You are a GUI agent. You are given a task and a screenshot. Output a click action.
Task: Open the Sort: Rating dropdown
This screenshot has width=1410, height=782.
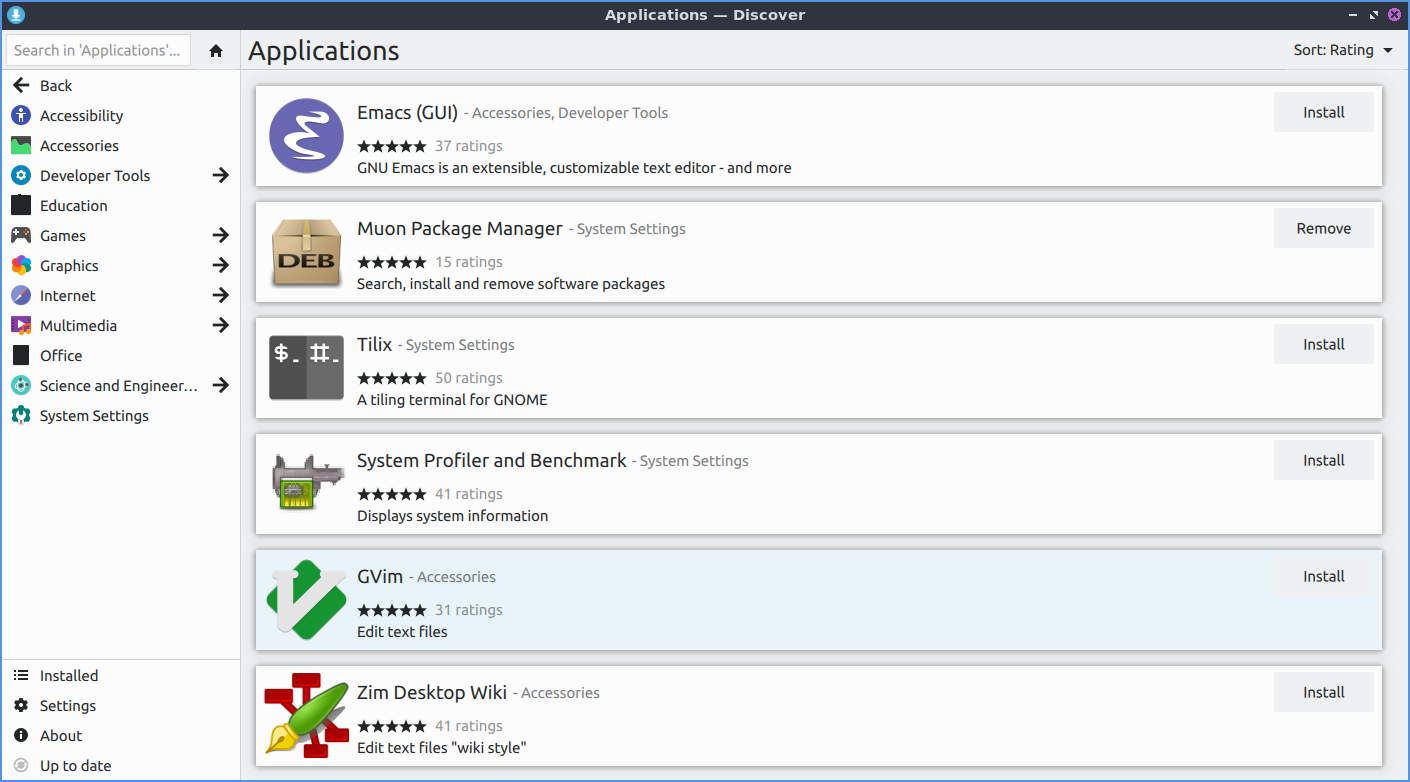(x=1342, y=50)
